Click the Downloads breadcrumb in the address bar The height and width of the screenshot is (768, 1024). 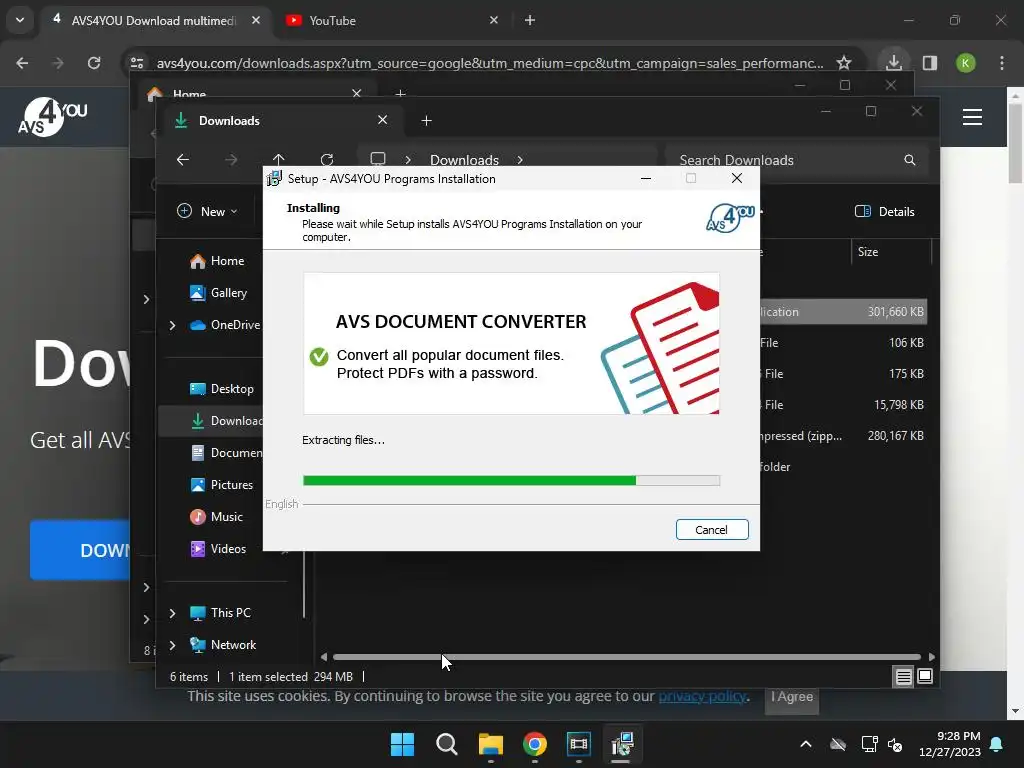click(x=464, y=160)
